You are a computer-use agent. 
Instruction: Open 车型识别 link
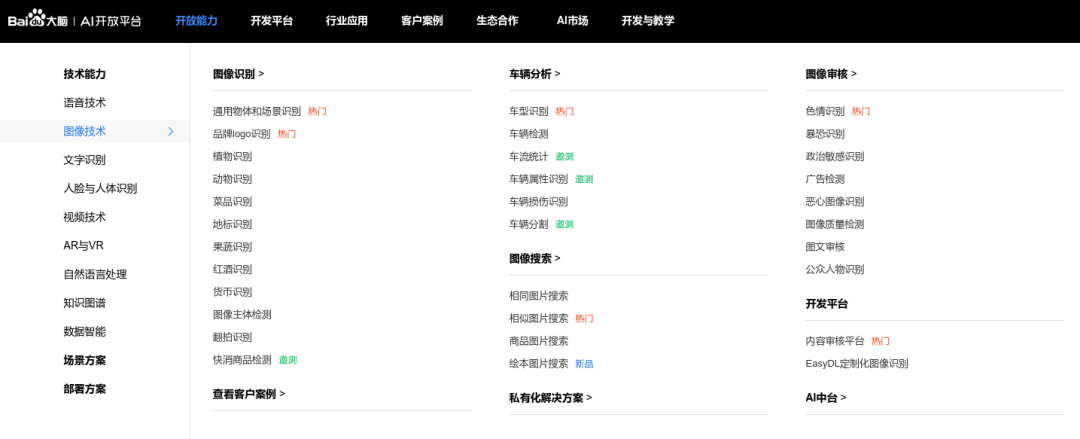coord(528,111)
